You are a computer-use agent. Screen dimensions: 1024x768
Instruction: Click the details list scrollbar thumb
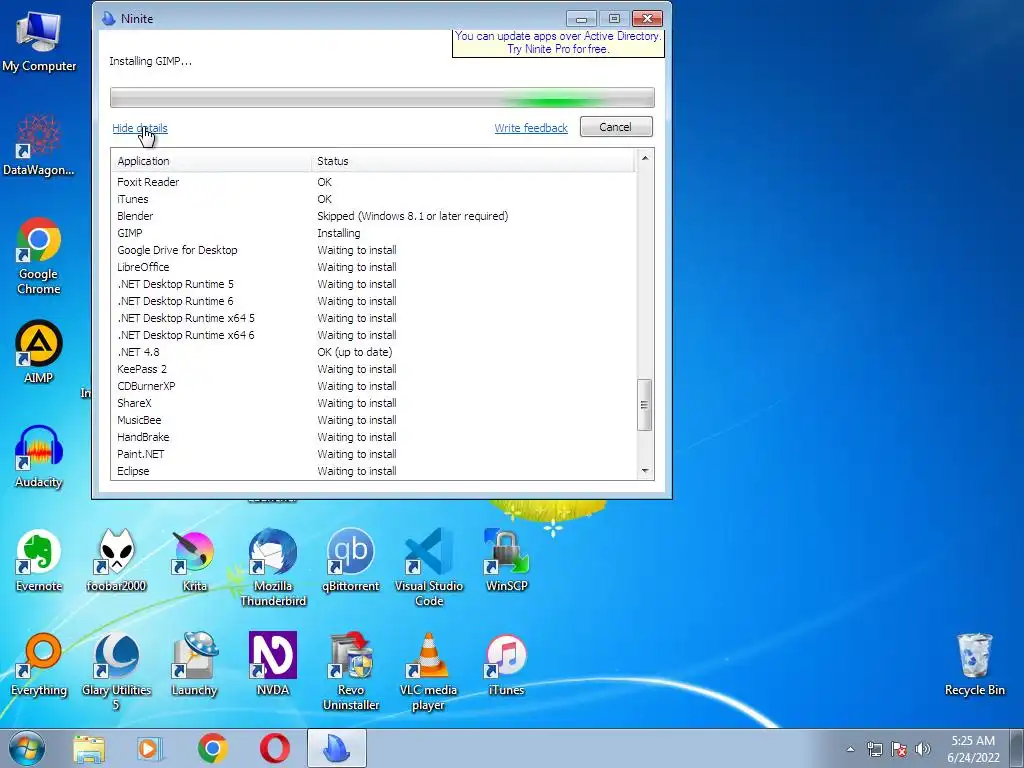[645, 405]
